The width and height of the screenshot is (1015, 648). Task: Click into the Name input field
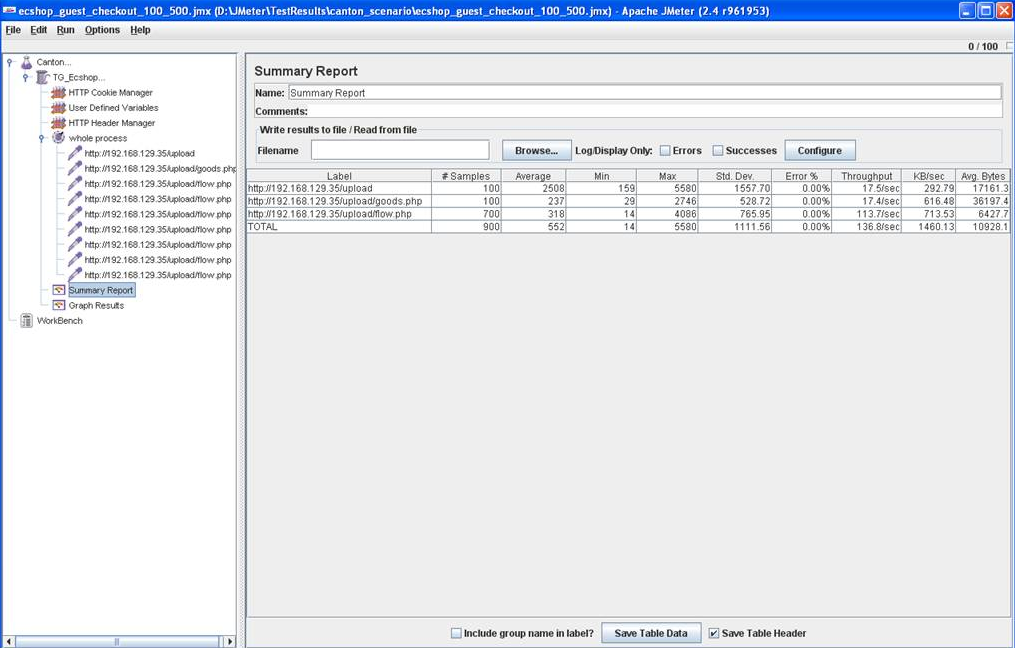click(645, 93)
